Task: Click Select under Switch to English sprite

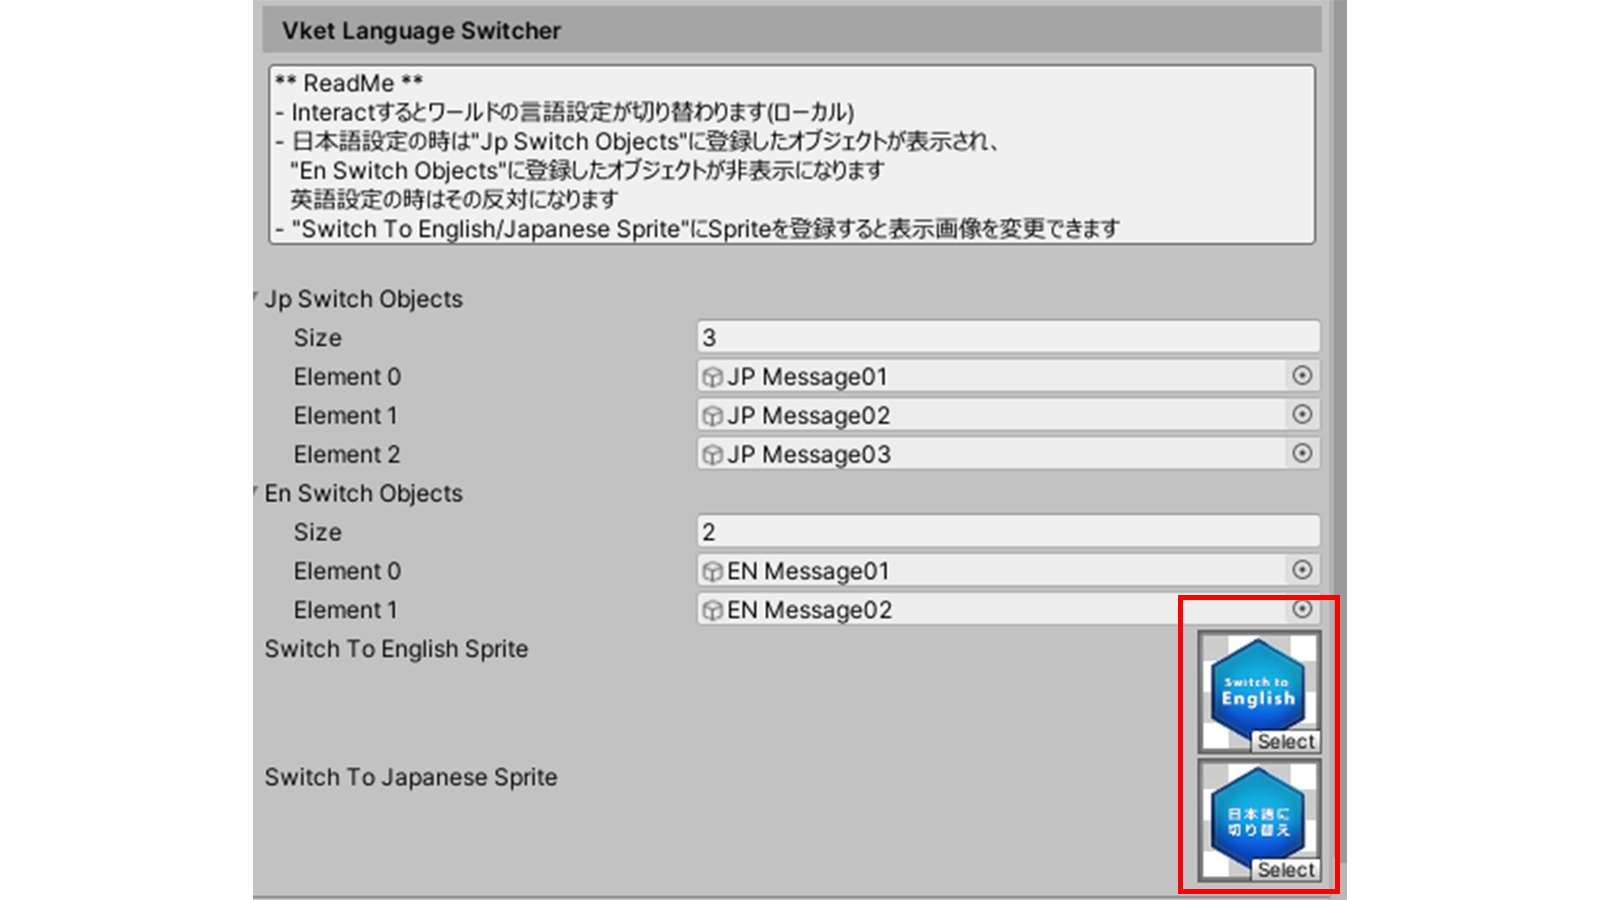Action: click(1286, 742)
